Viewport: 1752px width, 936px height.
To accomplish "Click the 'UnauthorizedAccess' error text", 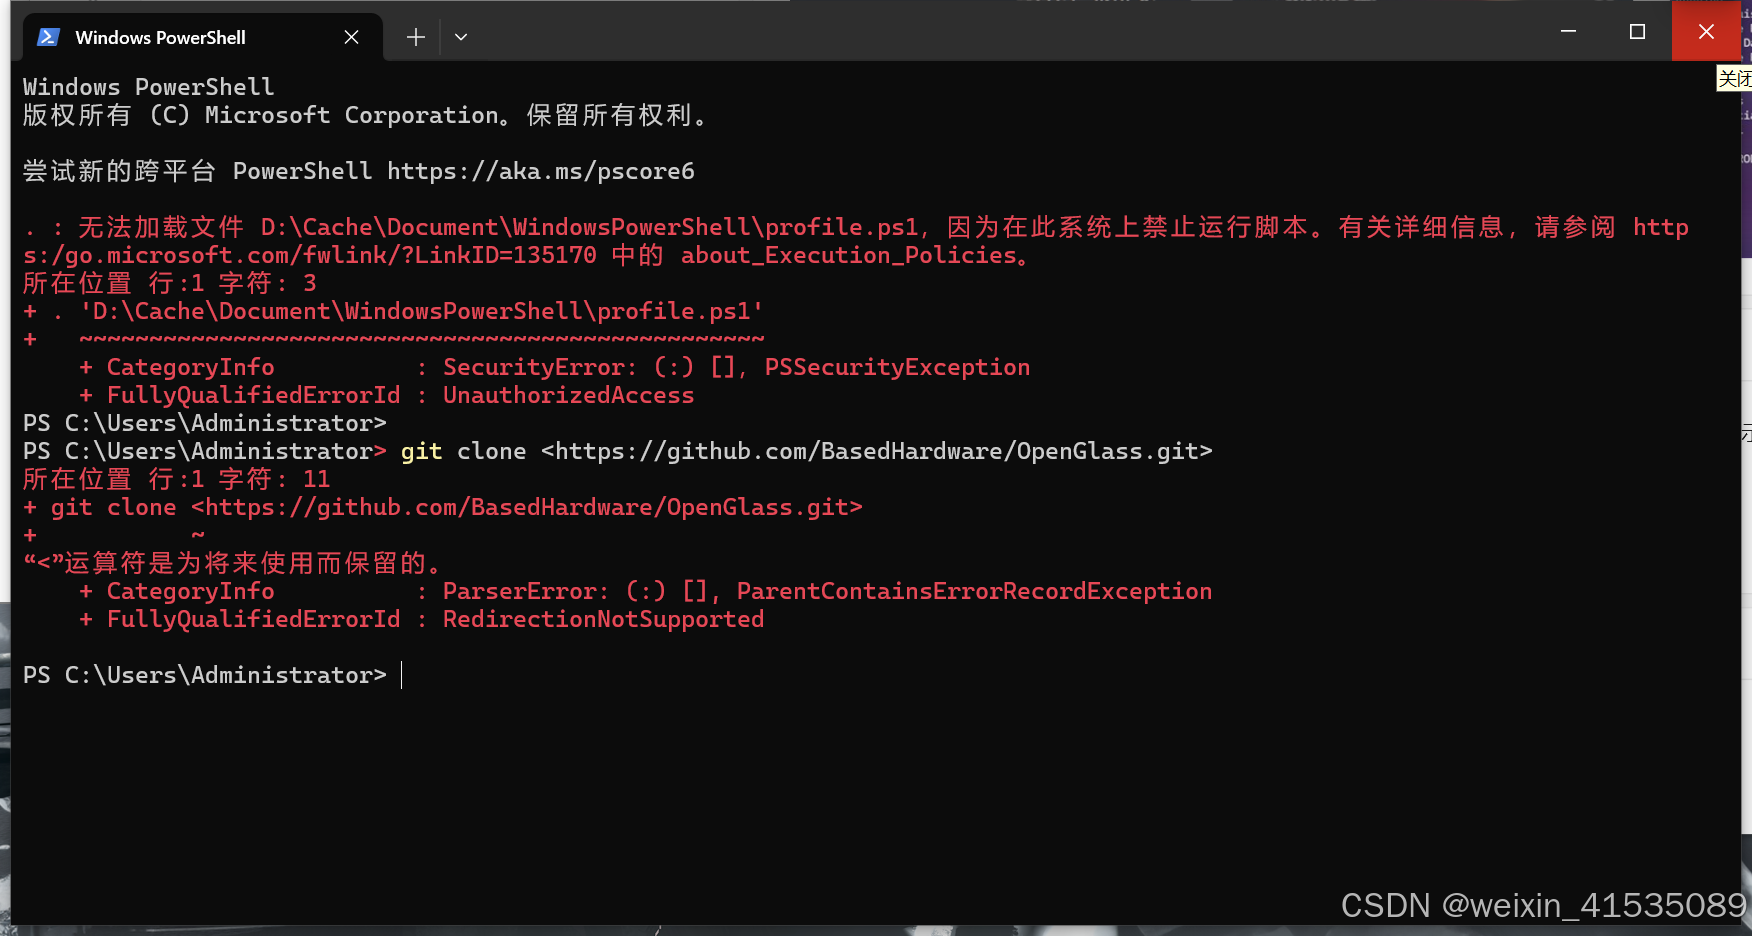I will tap(568, 395).
